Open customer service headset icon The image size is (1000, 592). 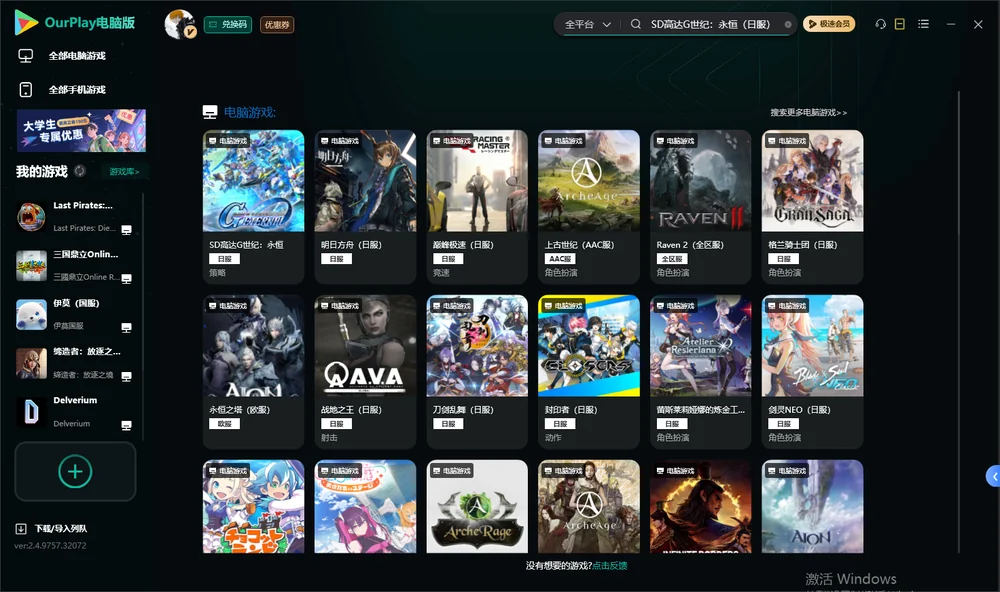click(x=880, y=24)
